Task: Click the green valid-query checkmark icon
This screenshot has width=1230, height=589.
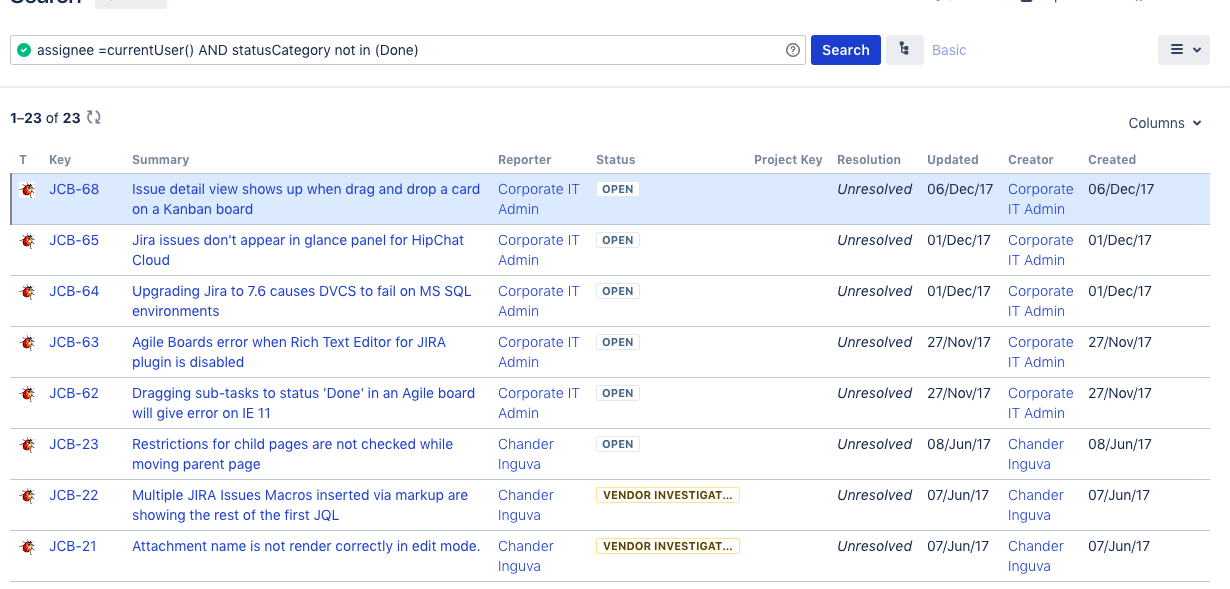Action: click(23, 49)
